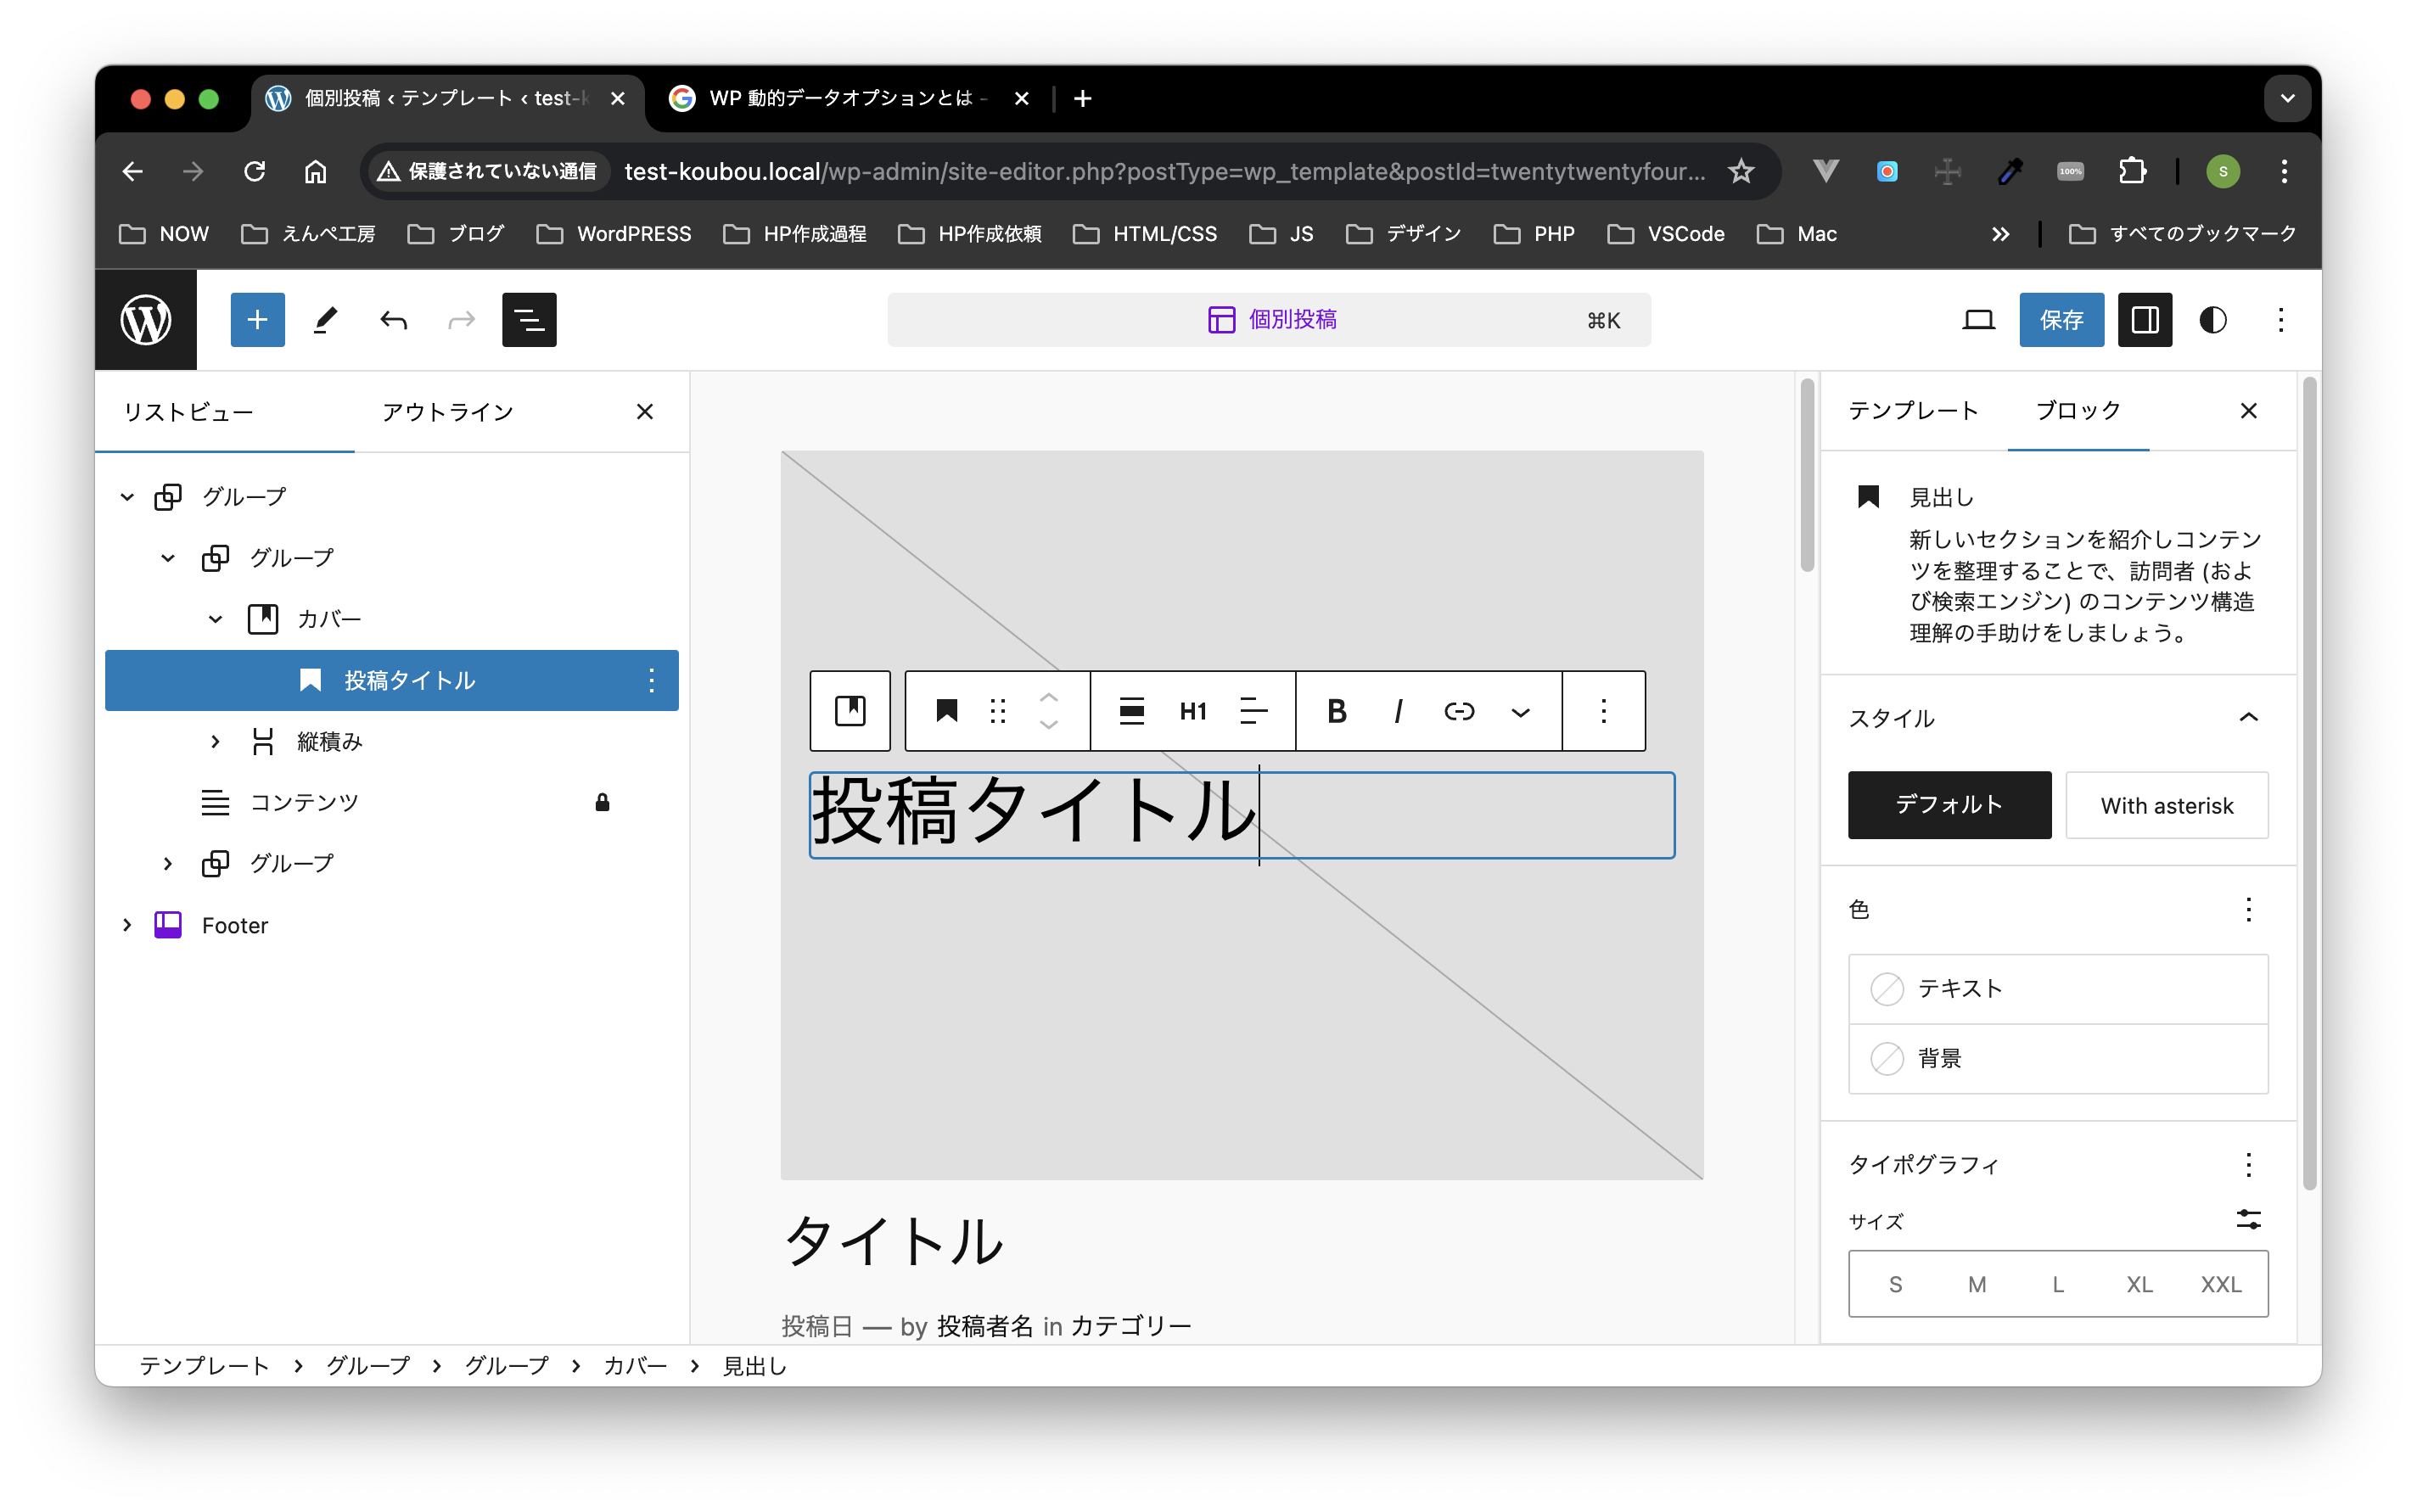Open the text alignment control
Image resolution: width=2417 pixels, height=1512 pixels.
click(x=1253, y=711)
